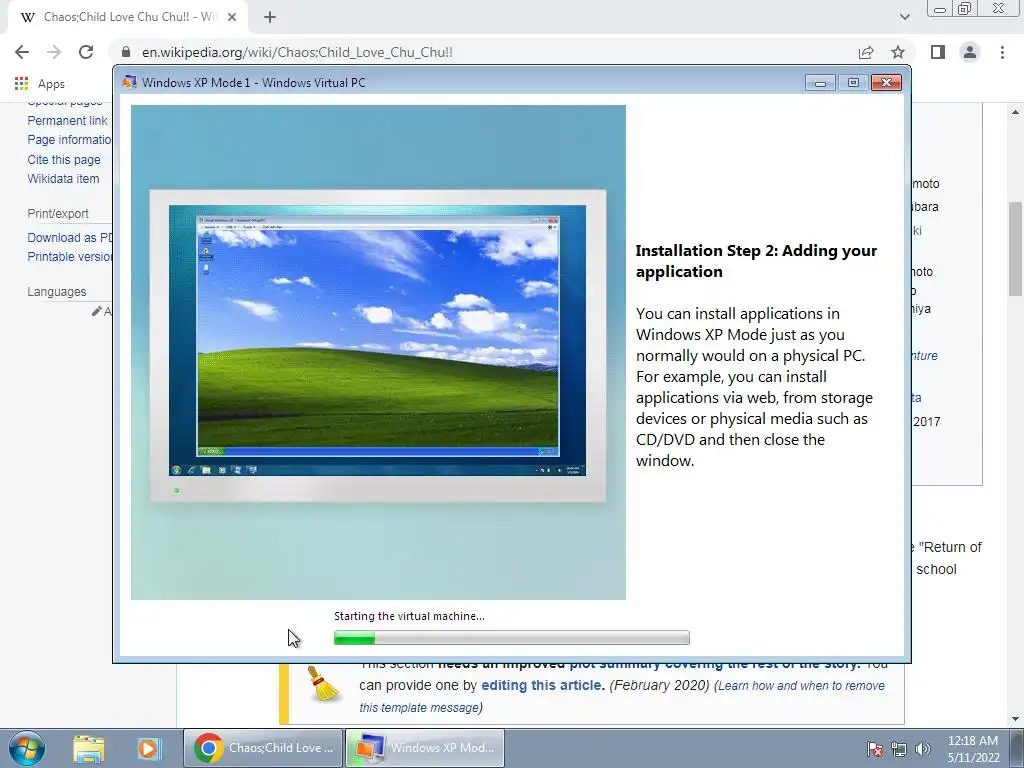The width and height of the screenshot is (1024, 768).
Task: Click the broom cleanup icon
Action: pos(323,684)
